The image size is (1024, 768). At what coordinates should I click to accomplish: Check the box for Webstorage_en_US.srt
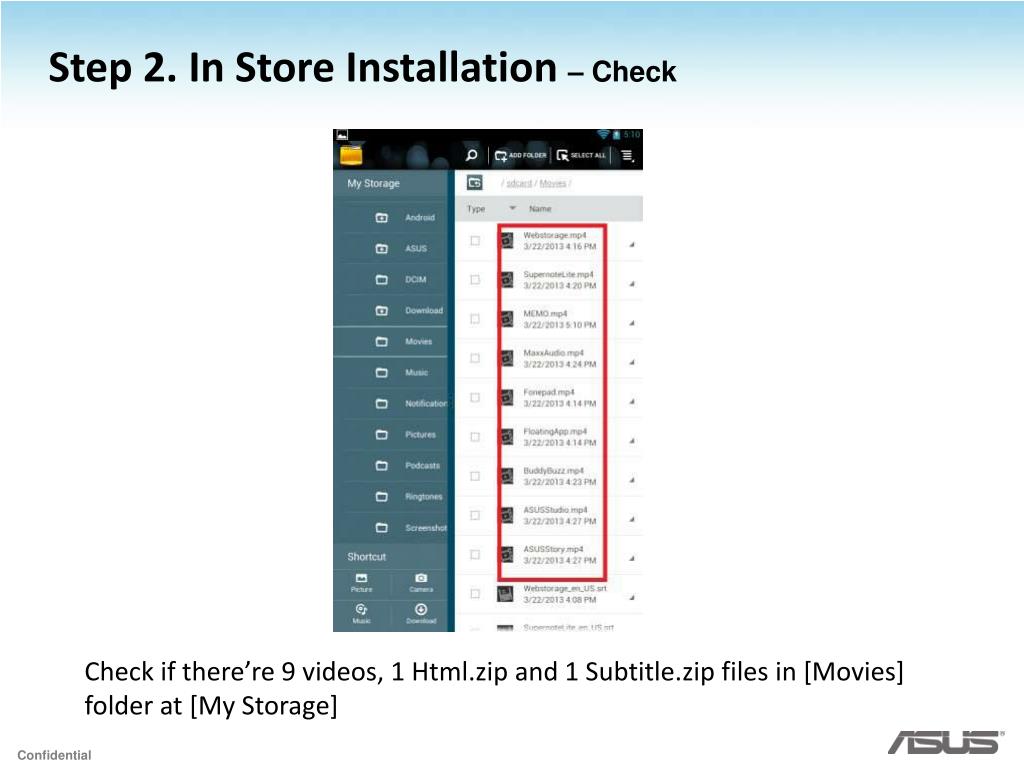click(475, 594)
